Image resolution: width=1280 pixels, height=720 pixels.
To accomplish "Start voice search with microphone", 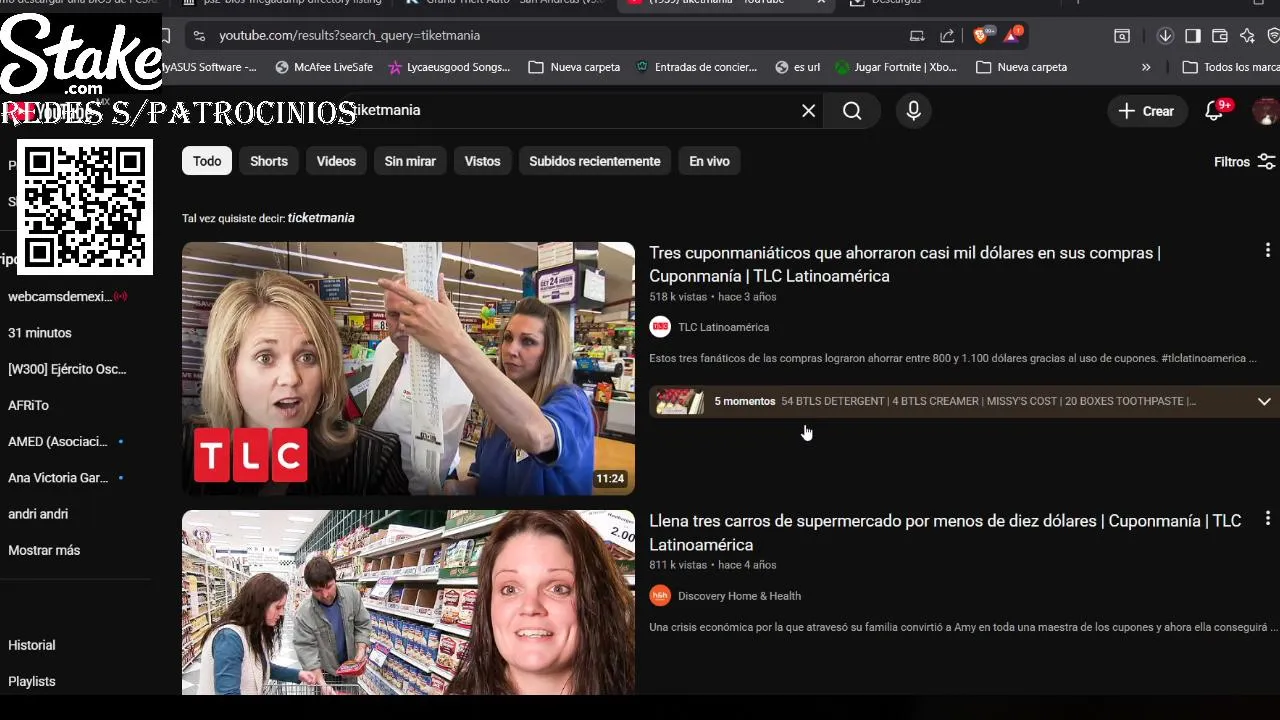I will click(913, 111).
